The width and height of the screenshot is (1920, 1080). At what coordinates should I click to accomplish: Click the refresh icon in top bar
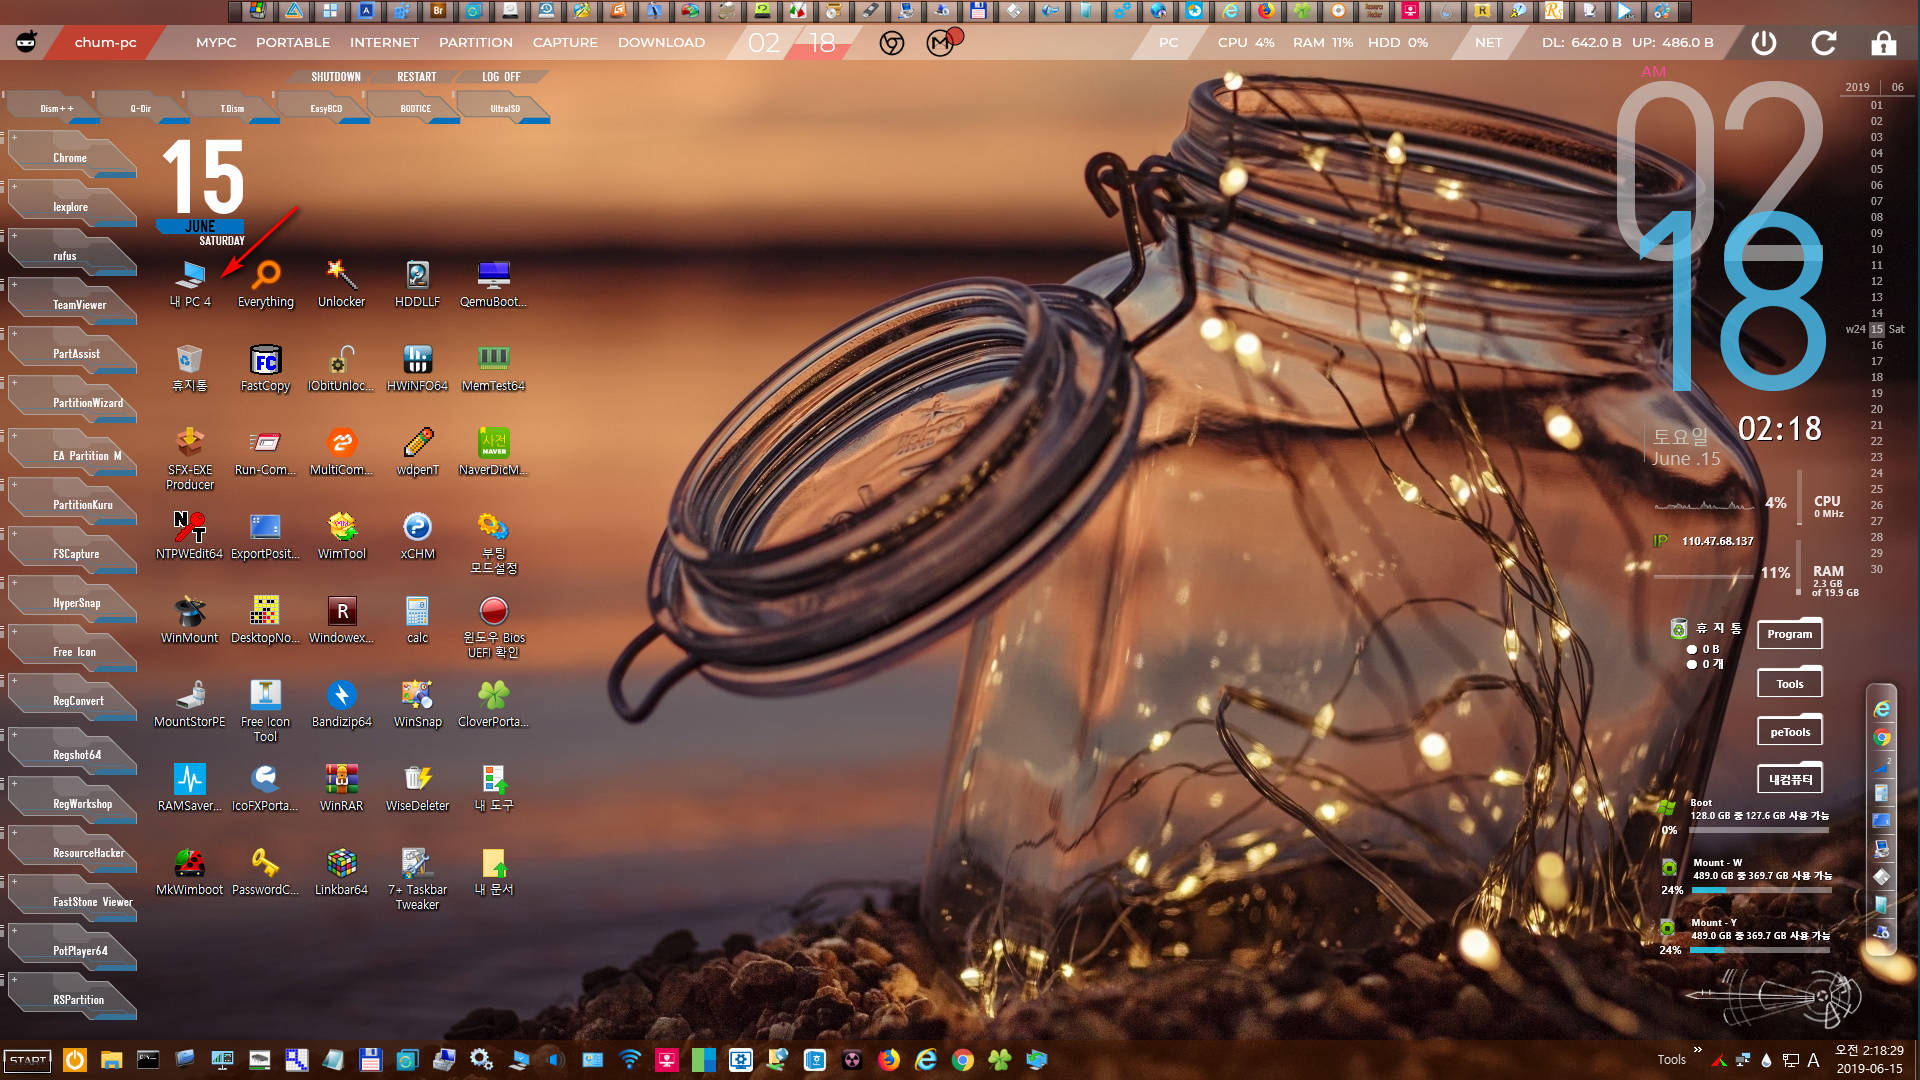[x=1824, y=43]
